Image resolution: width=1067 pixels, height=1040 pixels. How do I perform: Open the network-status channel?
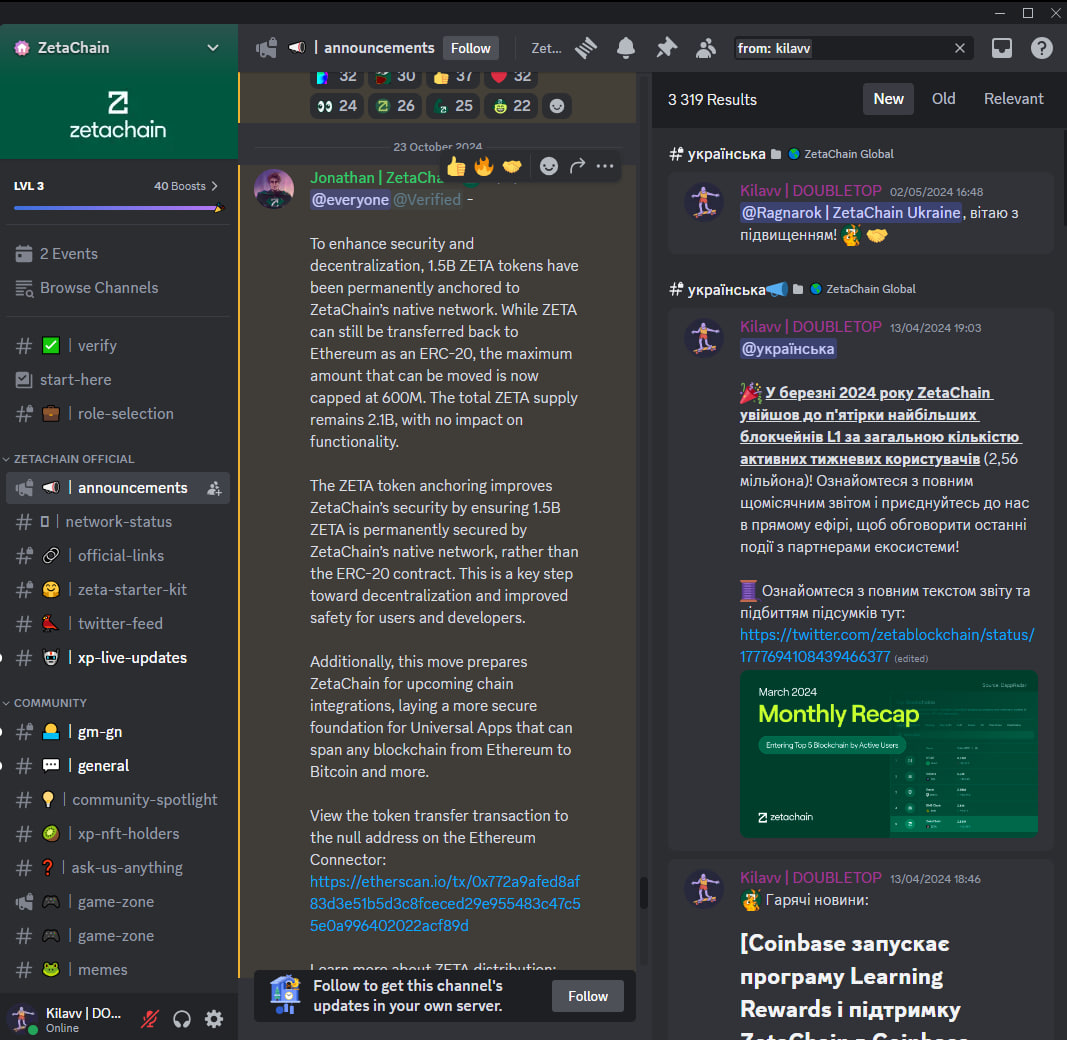point(118,522)
